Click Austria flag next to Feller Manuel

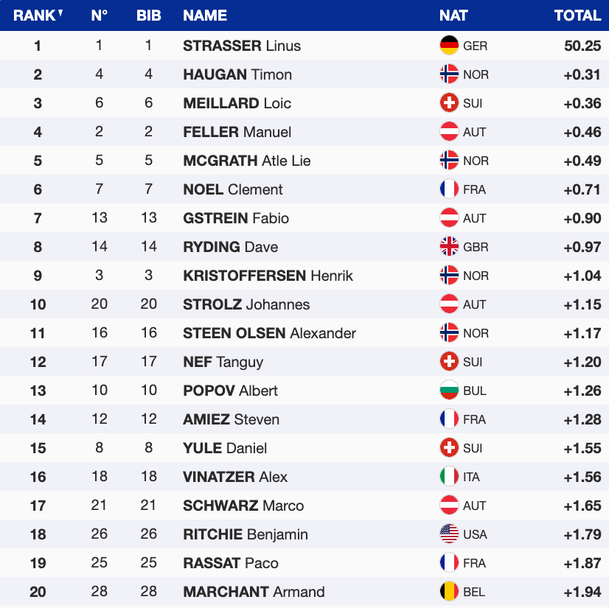tap(449, 132)
